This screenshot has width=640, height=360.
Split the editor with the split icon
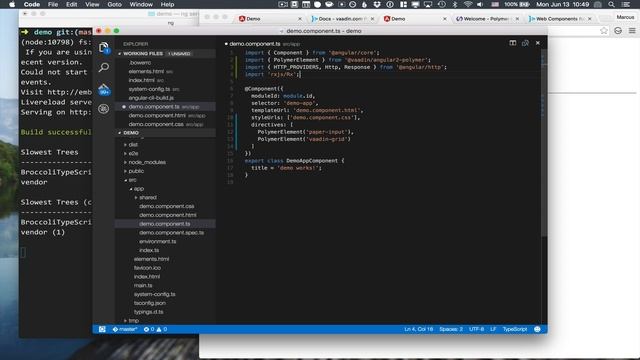[513, 43]
